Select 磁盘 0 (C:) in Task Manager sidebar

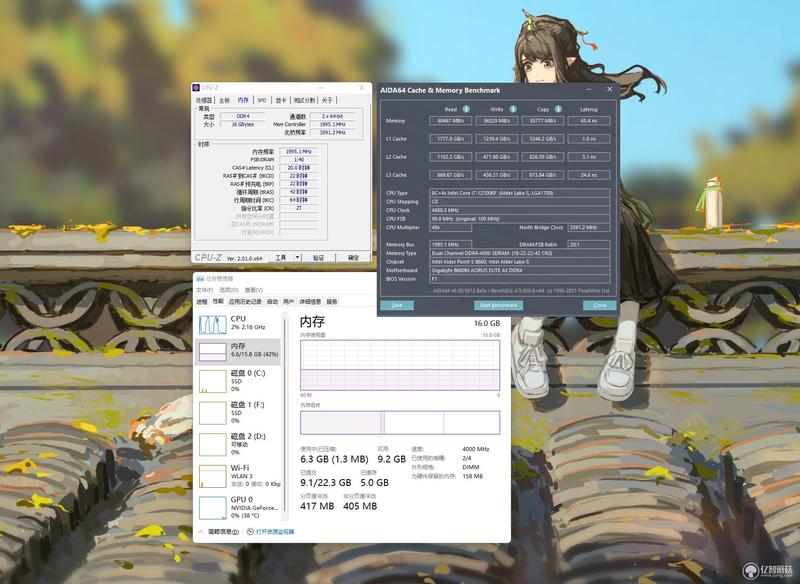pos(238,380)
